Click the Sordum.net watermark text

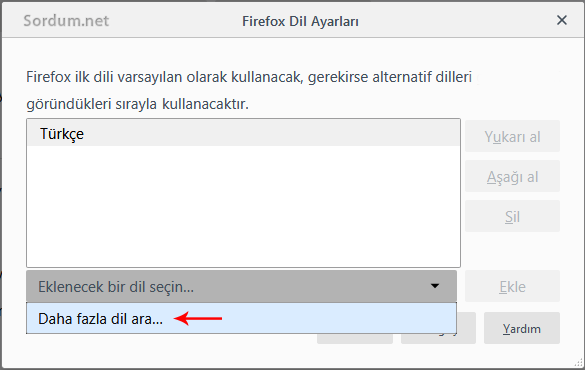[66, 21]
